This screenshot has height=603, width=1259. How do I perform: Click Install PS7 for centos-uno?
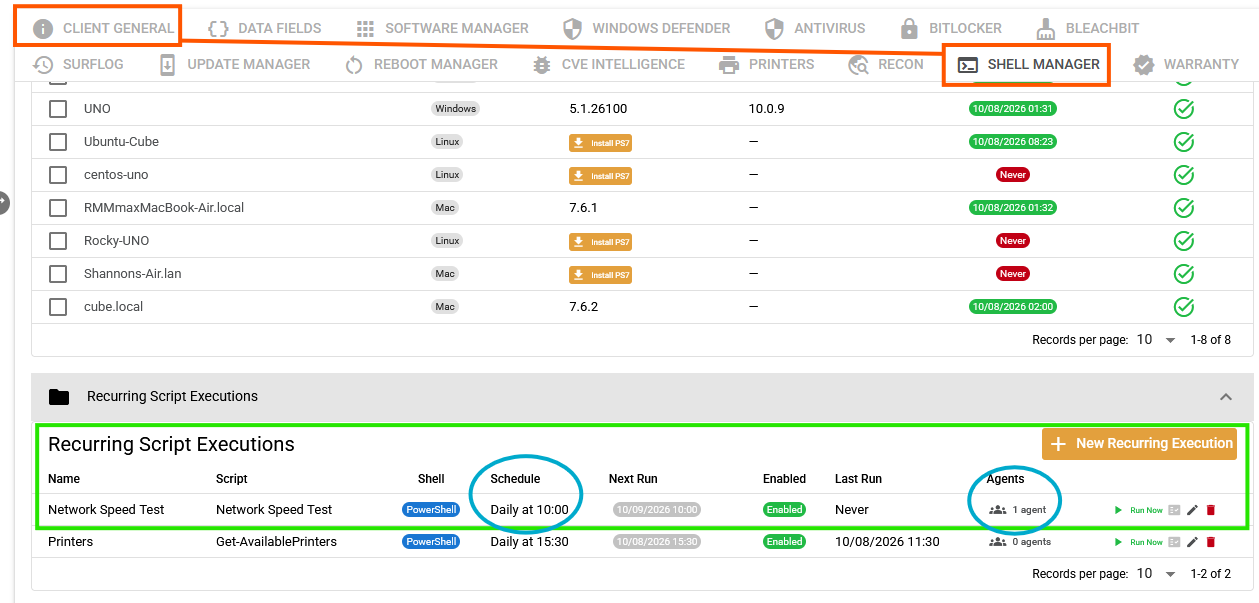[x=600, y=175]
